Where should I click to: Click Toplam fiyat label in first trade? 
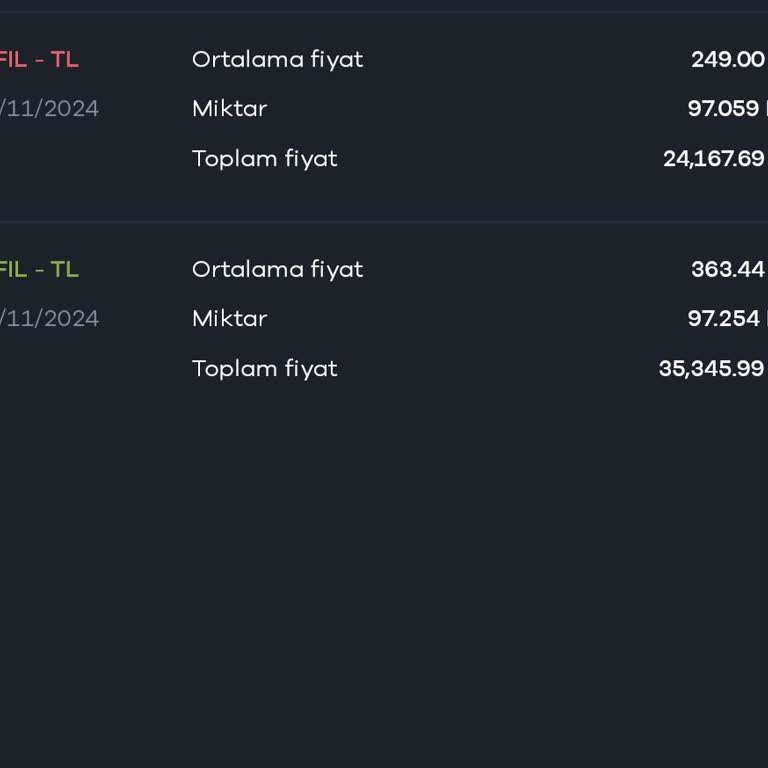(x=264, y=159)
